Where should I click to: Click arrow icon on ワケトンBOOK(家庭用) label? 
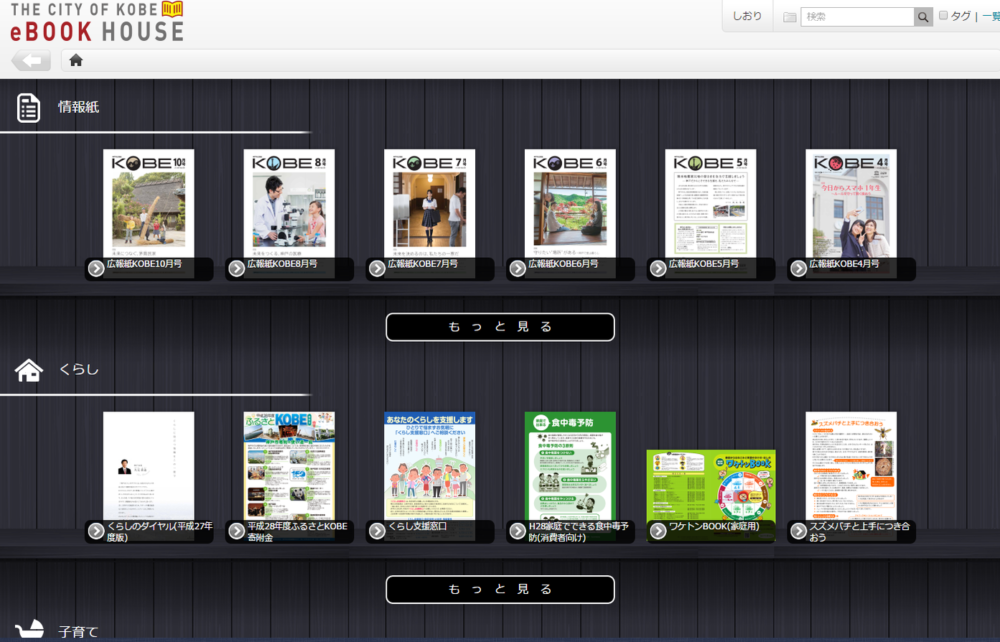(658, 531)
